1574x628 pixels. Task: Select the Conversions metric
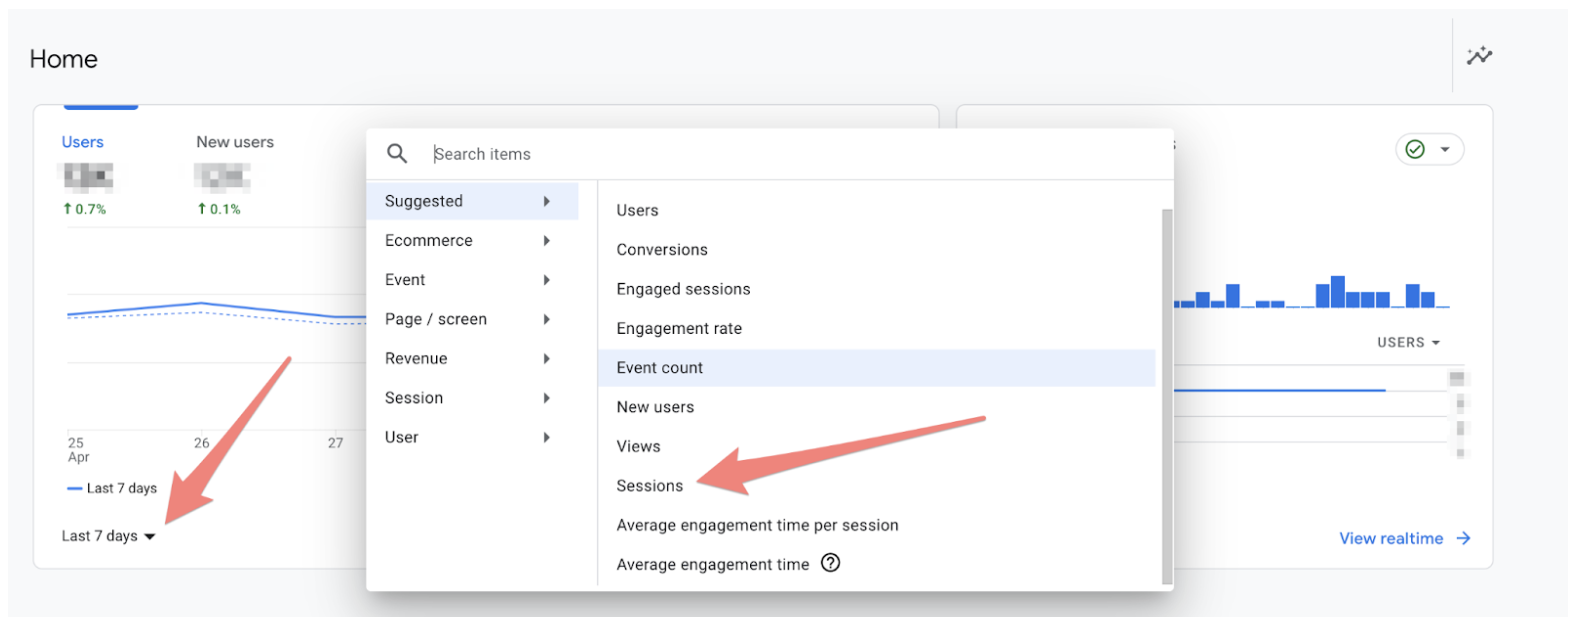tap(662, 250)
